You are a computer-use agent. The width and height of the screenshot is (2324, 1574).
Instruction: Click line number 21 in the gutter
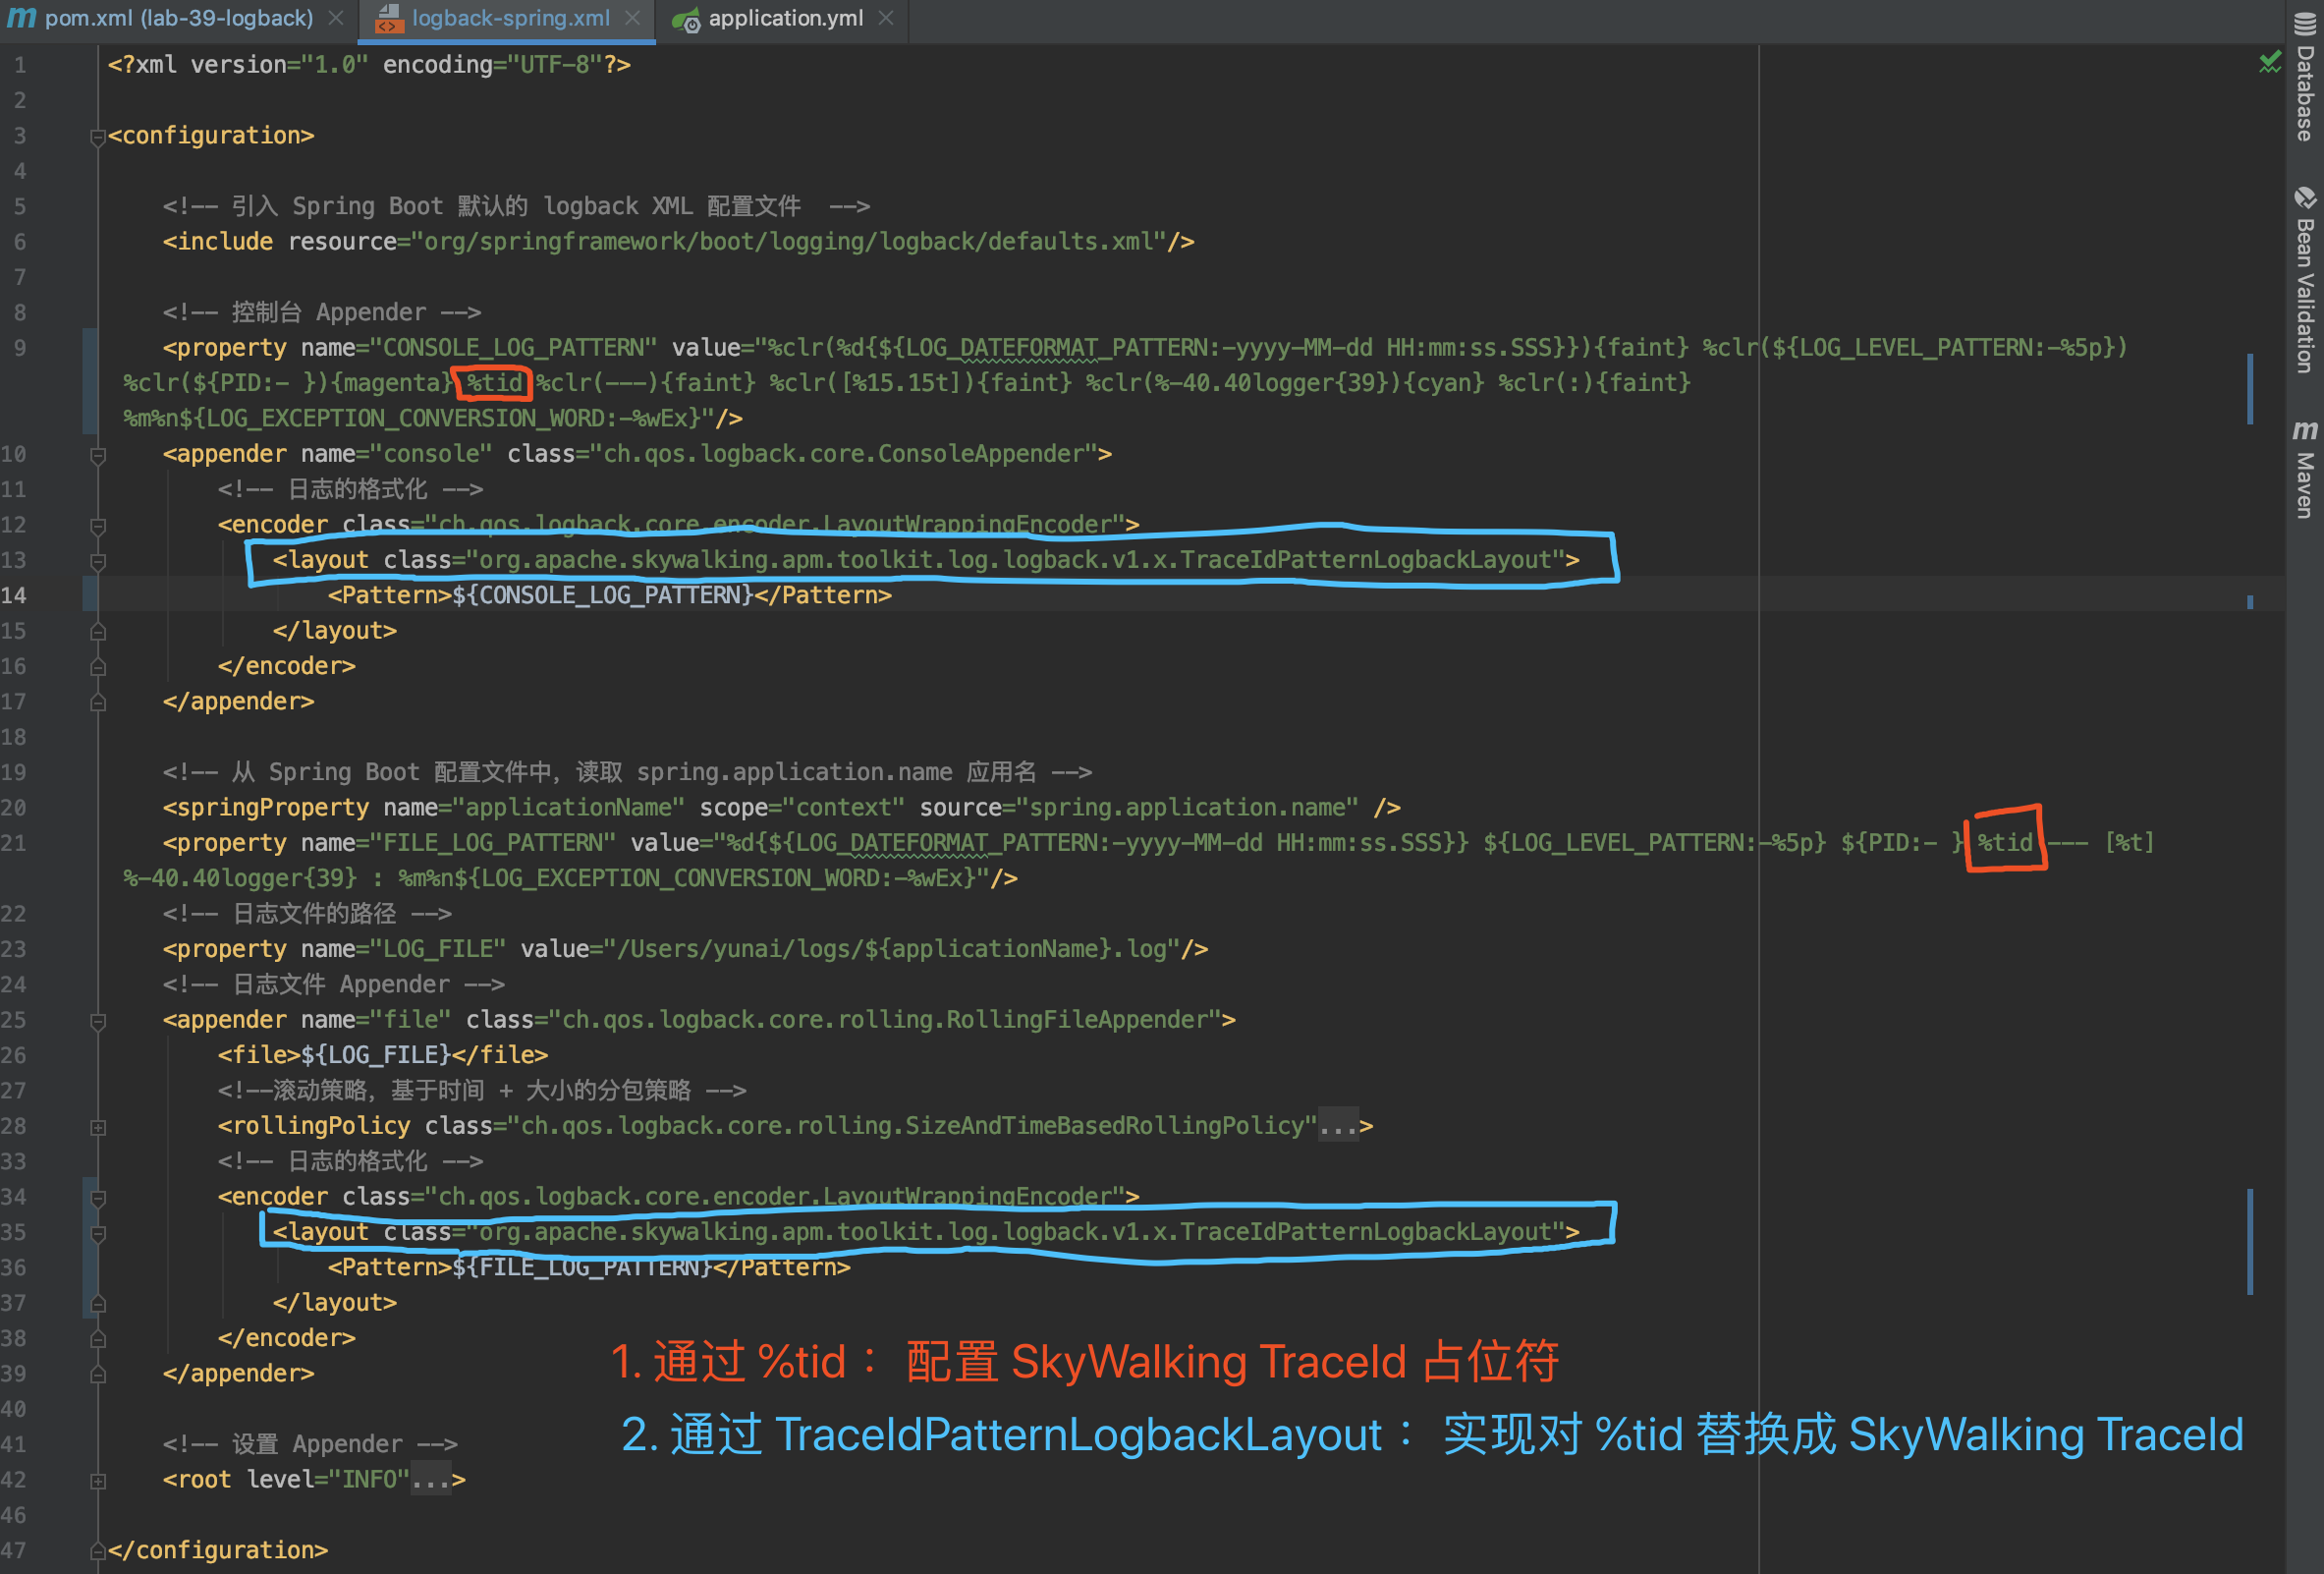coord(14,844)
